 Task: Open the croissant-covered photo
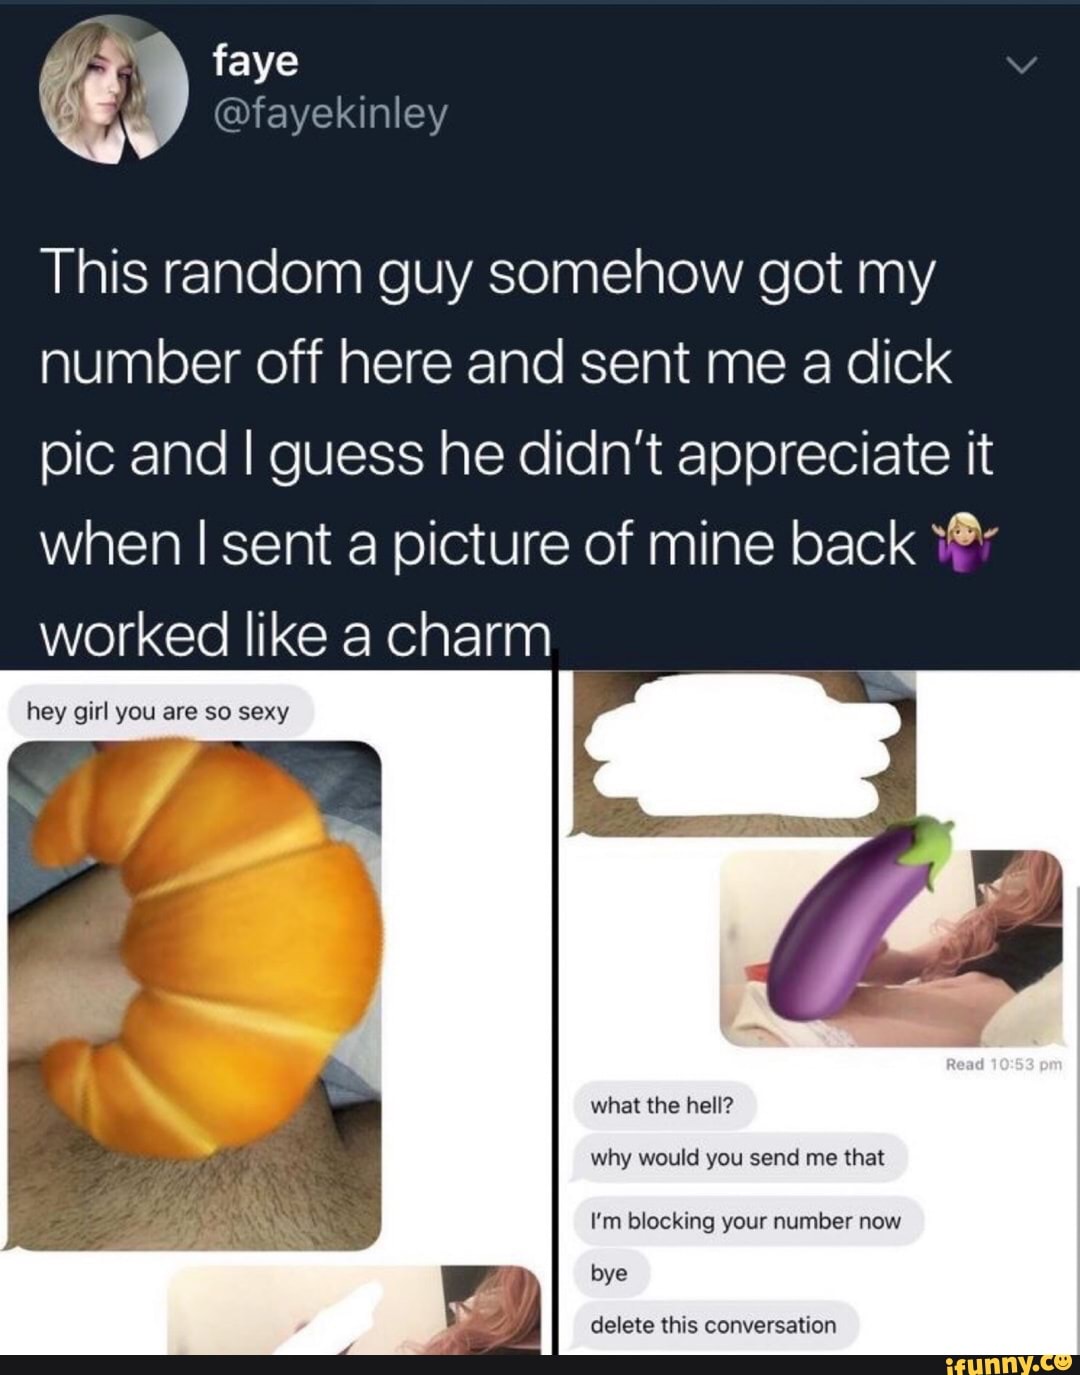pos(195,995)
